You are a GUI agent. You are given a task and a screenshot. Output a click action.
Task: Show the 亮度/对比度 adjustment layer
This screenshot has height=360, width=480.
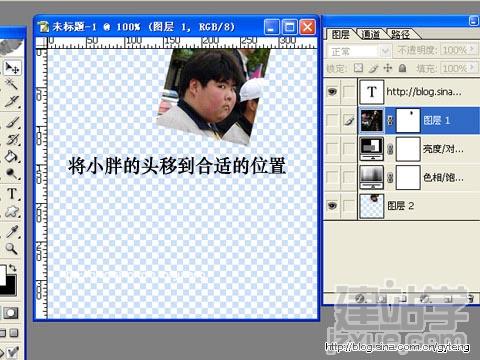[332, 149]
